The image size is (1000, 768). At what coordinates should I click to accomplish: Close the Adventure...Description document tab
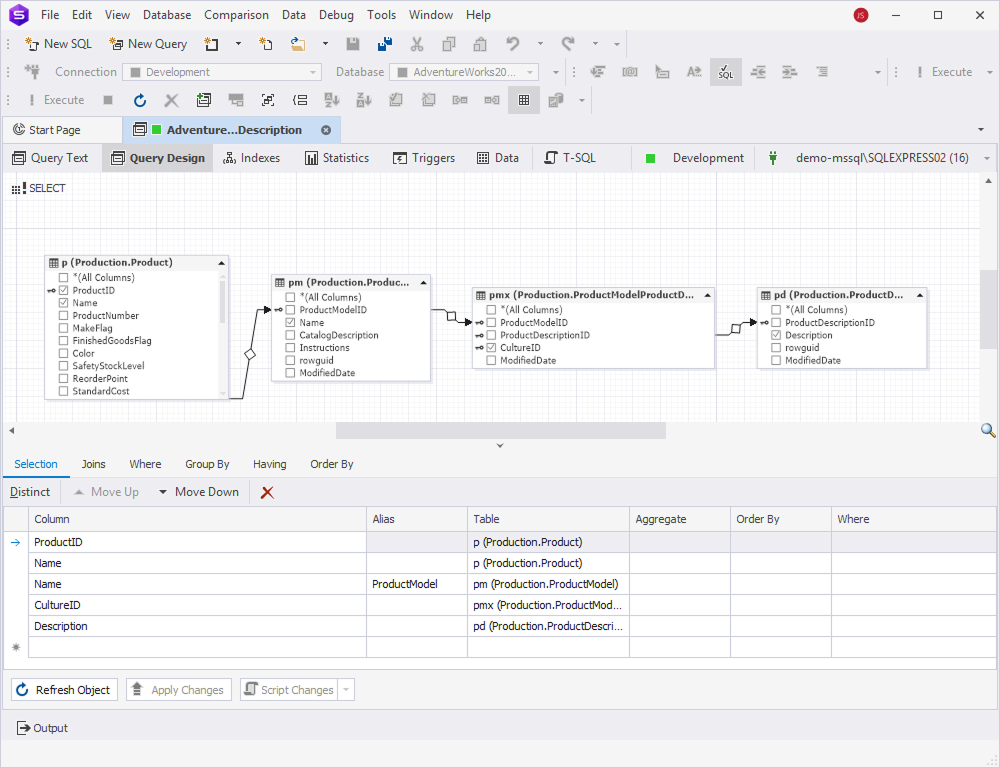pyautogui.click(x=326, y=130)
